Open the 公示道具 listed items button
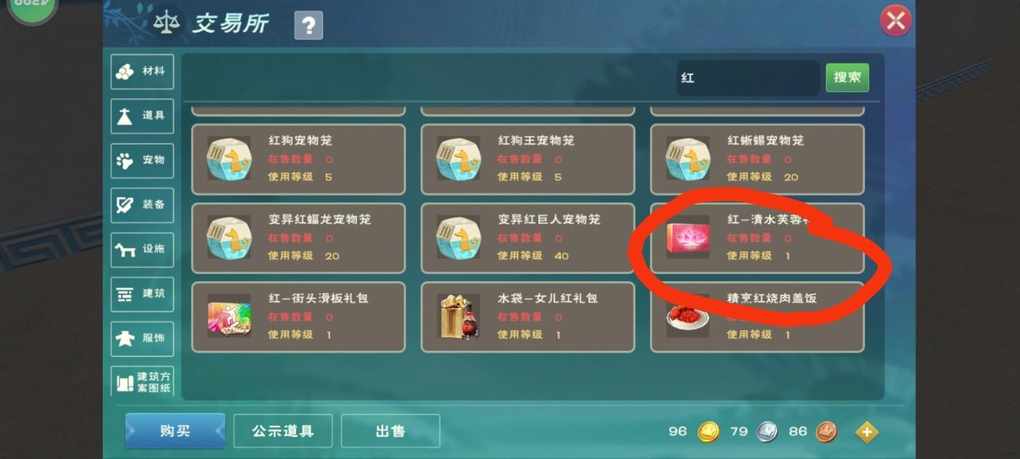The width and height of the screenshot is (1020, 459). (283, 431)
